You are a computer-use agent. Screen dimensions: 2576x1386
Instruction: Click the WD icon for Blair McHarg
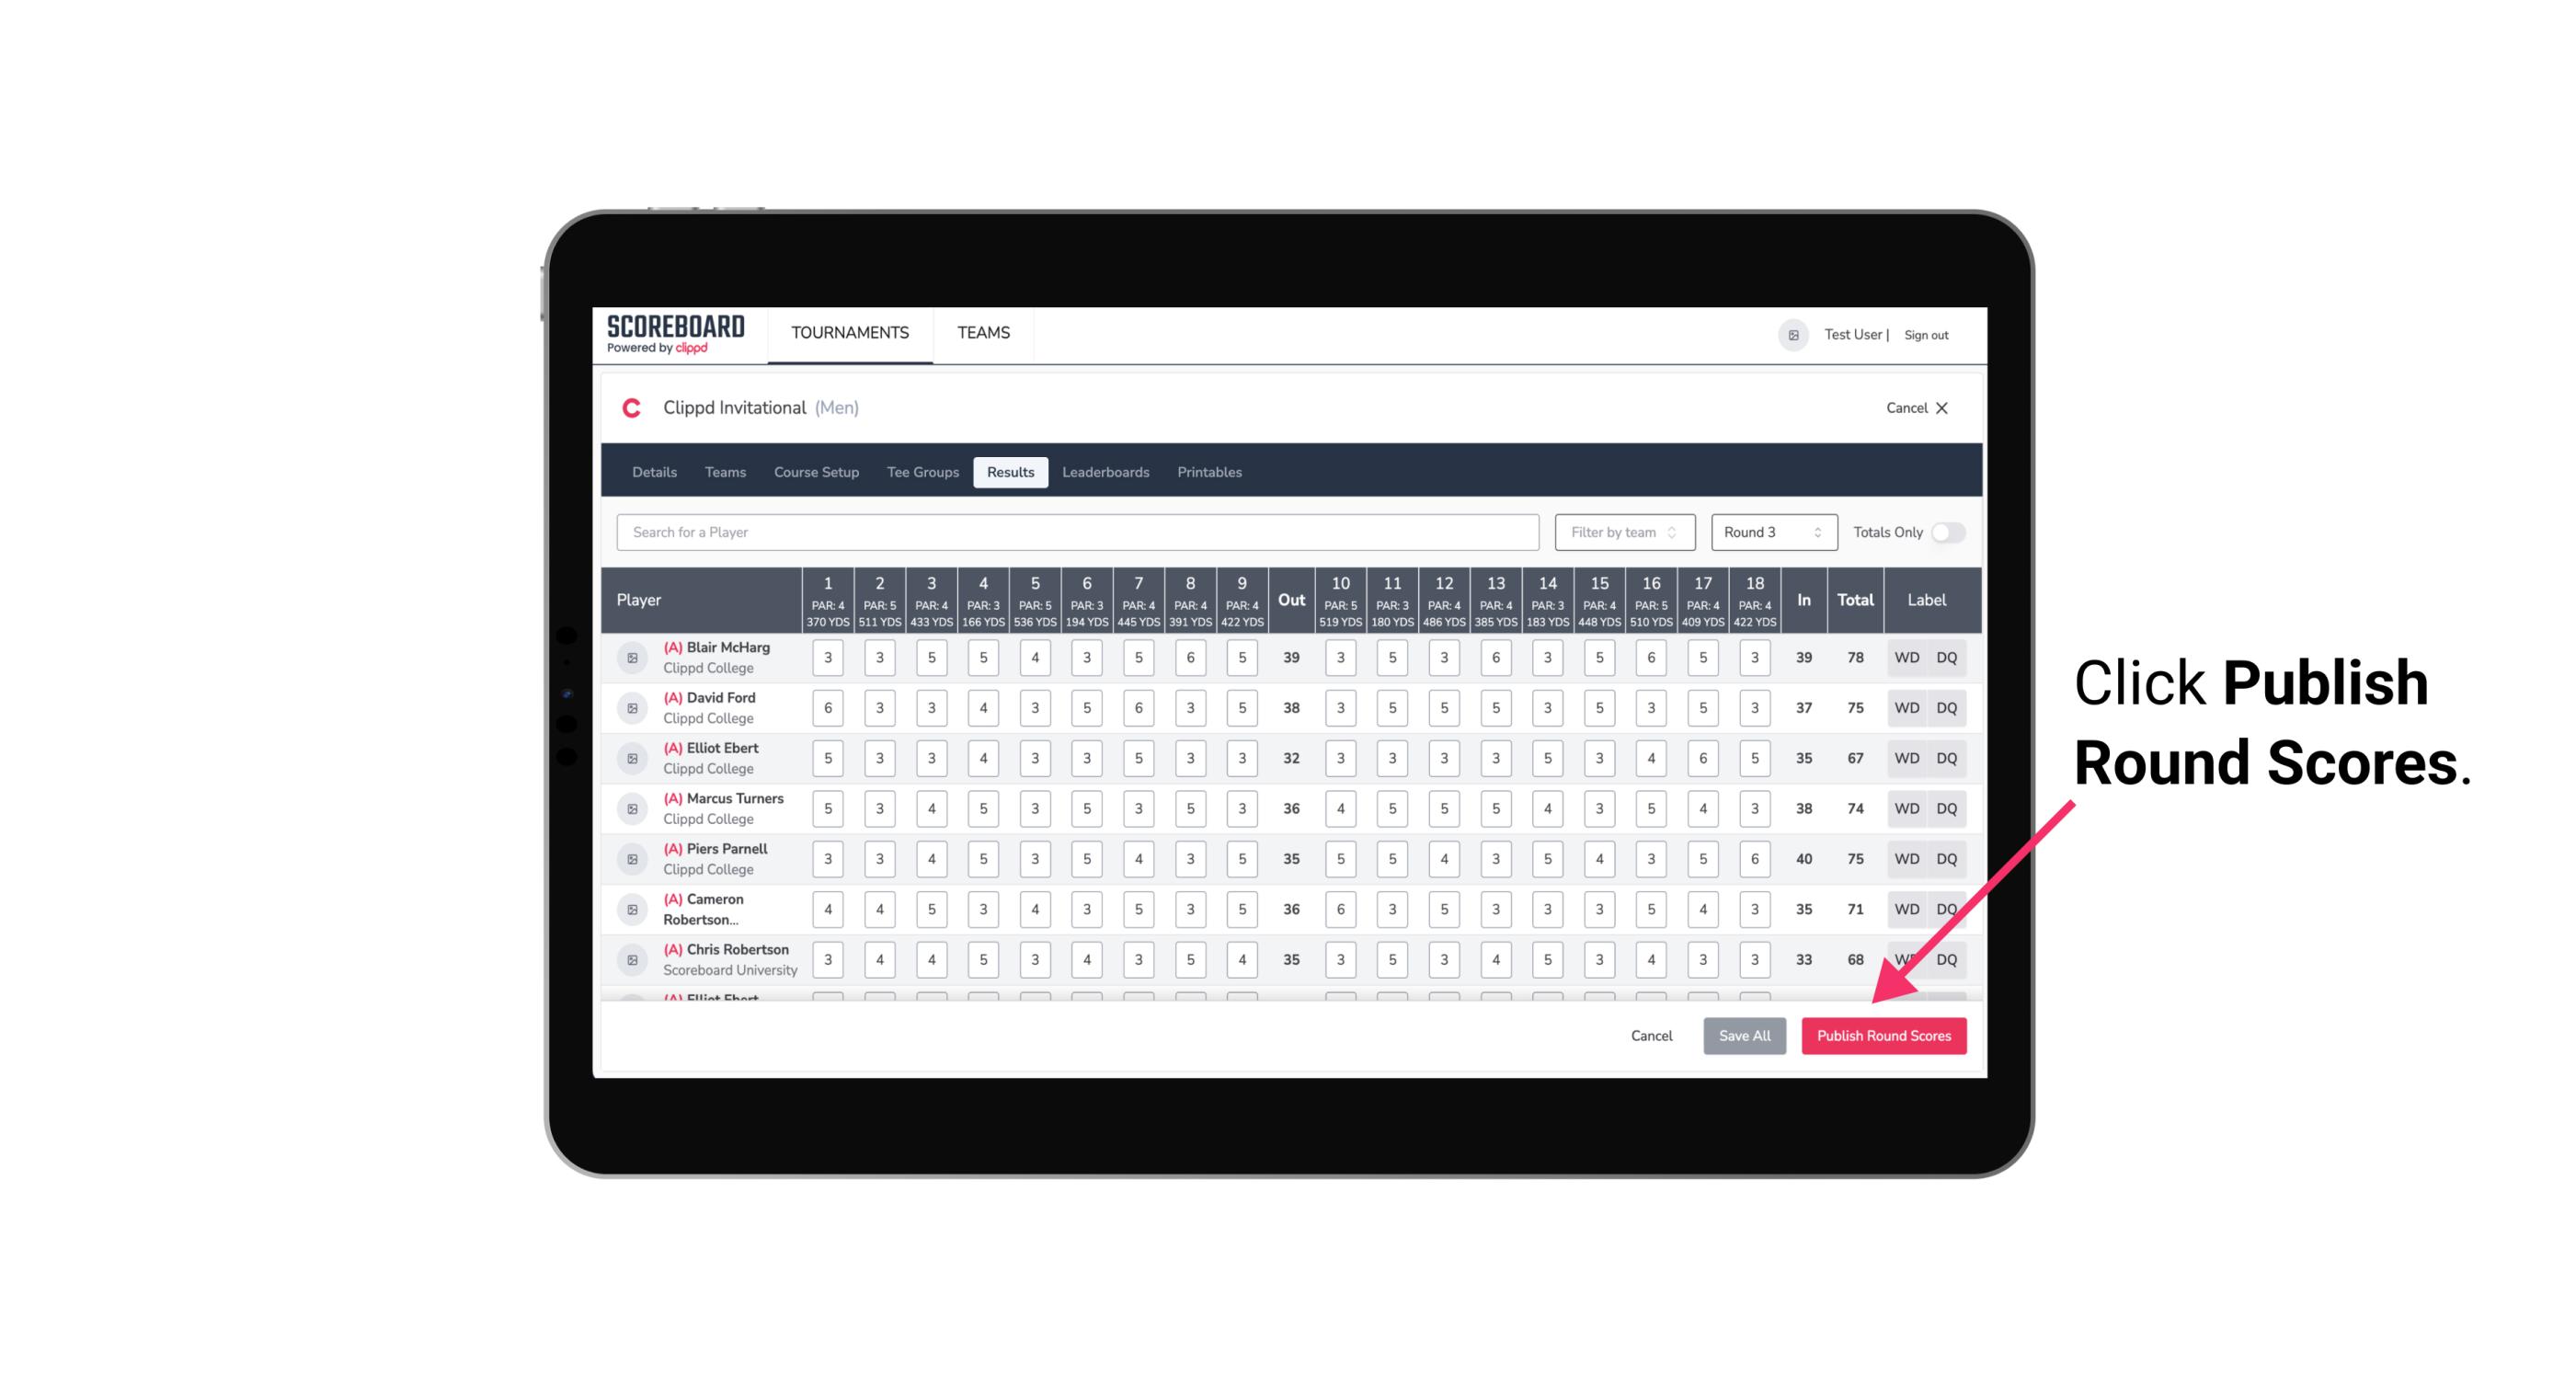tap(1906, 658)
